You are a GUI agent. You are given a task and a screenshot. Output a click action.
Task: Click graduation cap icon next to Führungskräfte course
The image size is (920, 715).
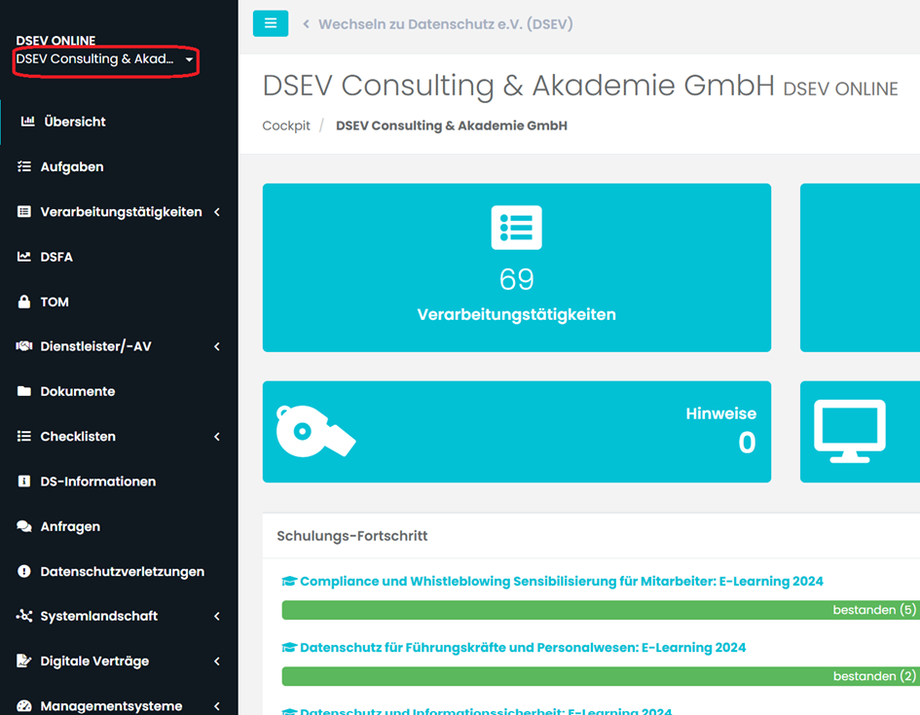[x=289, y=648]
